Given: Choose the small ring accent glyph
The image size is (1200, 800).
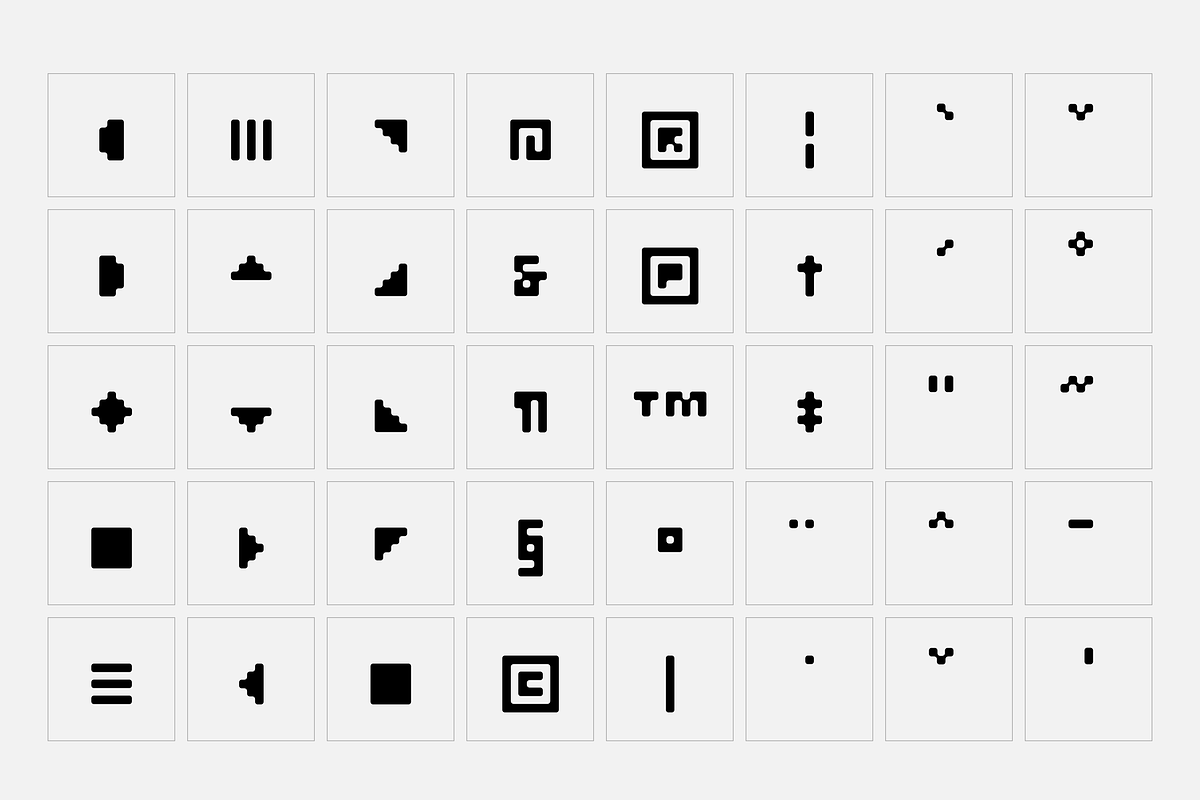Looking at the screenshot, I should (1080, 243).
